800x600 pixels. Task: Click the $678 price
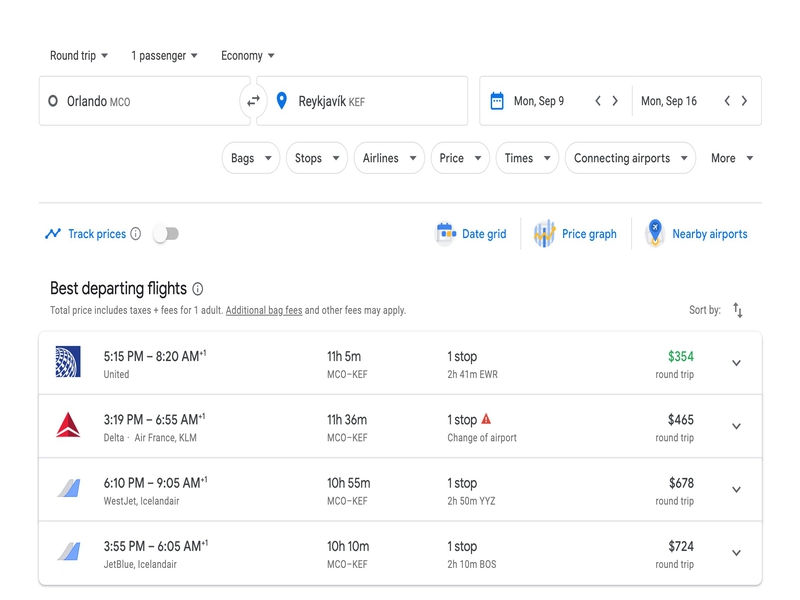point(681,483)
